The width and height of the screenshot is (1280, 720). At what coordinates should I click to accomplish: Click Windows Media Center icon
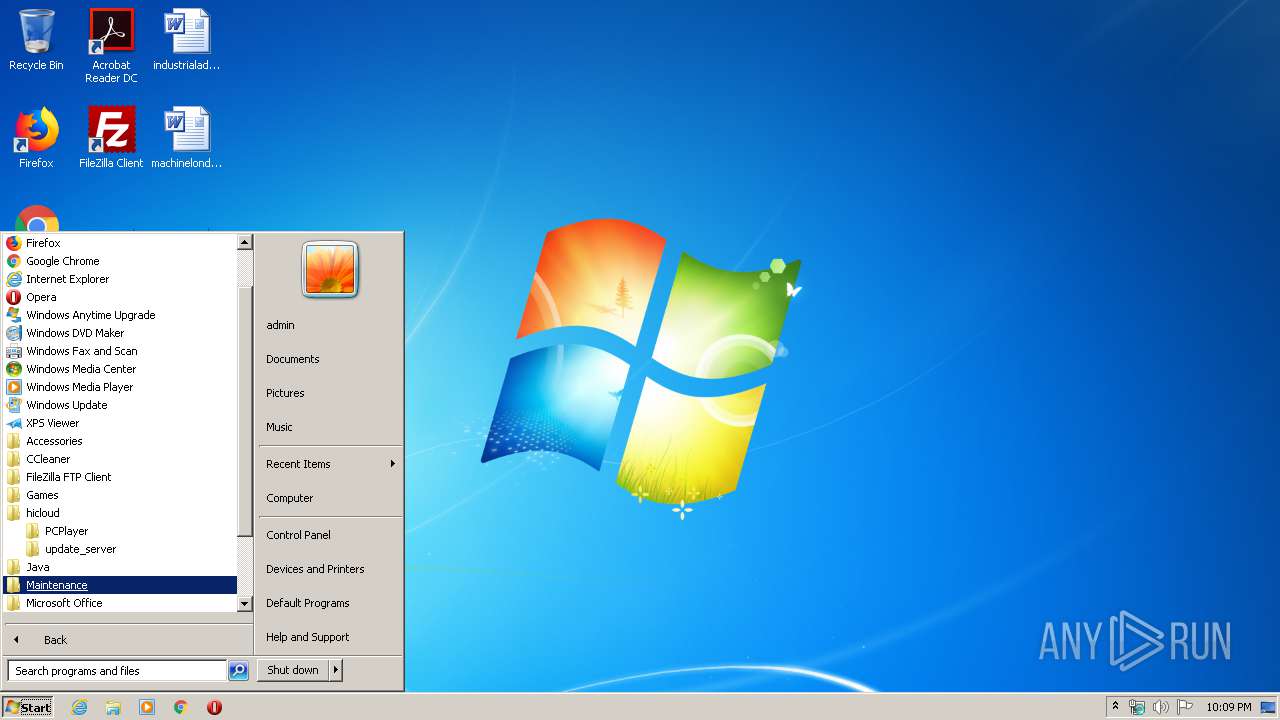click(14, 369)
